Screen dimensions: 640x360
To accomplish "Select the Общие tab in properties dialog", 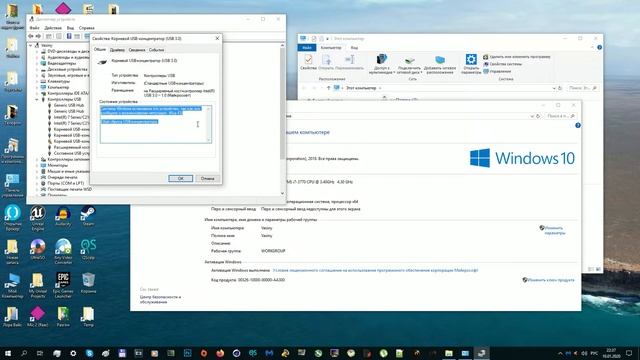I will point(100,49).
